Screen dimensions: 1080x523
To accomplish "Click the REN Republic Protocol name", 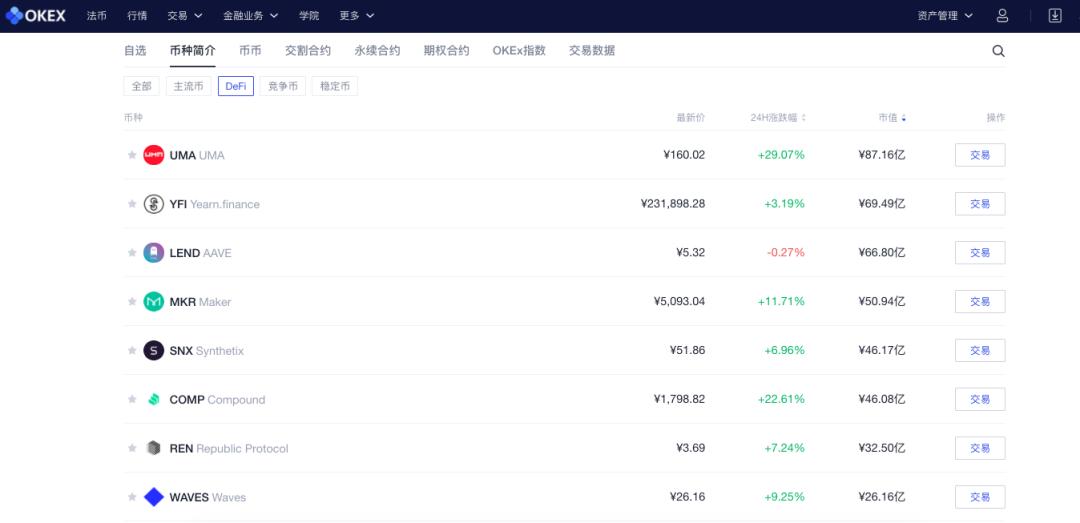I will pyautogui.click(x=229, y=449).
